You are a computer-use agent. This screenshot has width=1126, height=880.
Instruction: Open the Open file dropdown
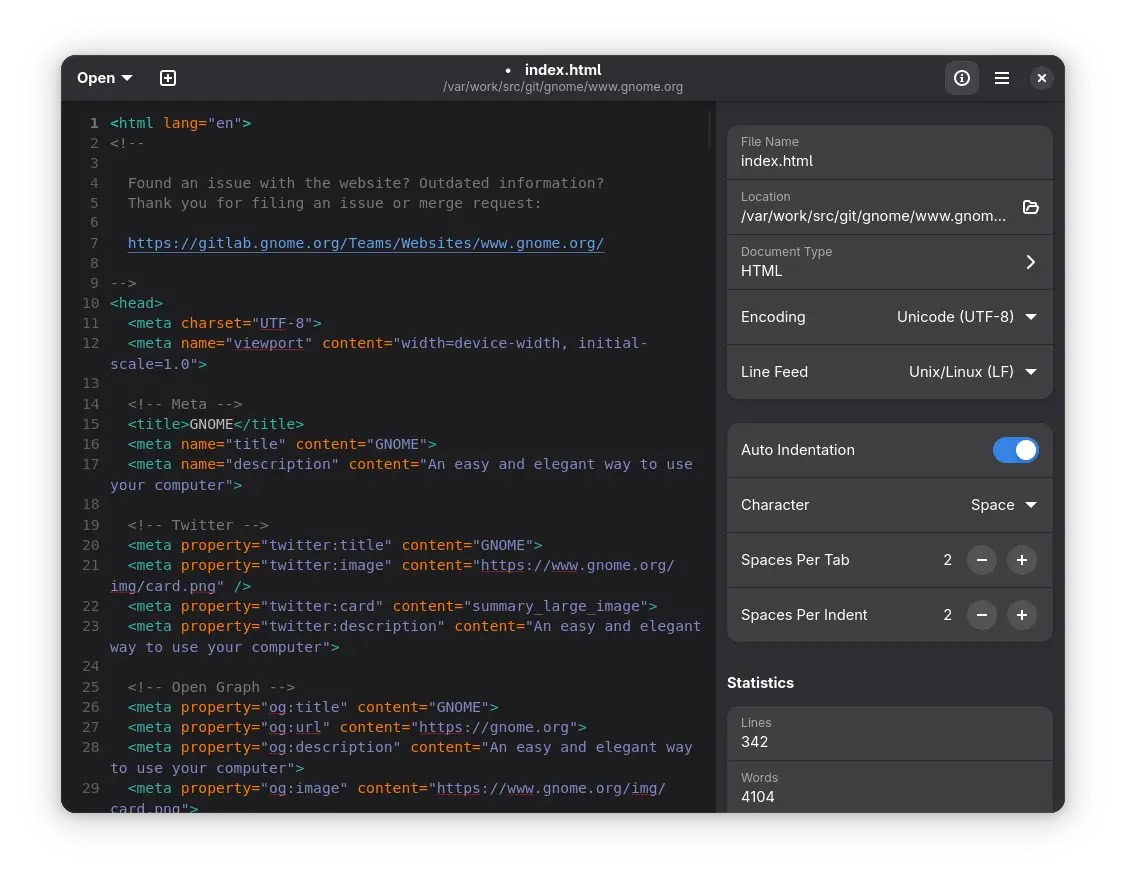105,78
